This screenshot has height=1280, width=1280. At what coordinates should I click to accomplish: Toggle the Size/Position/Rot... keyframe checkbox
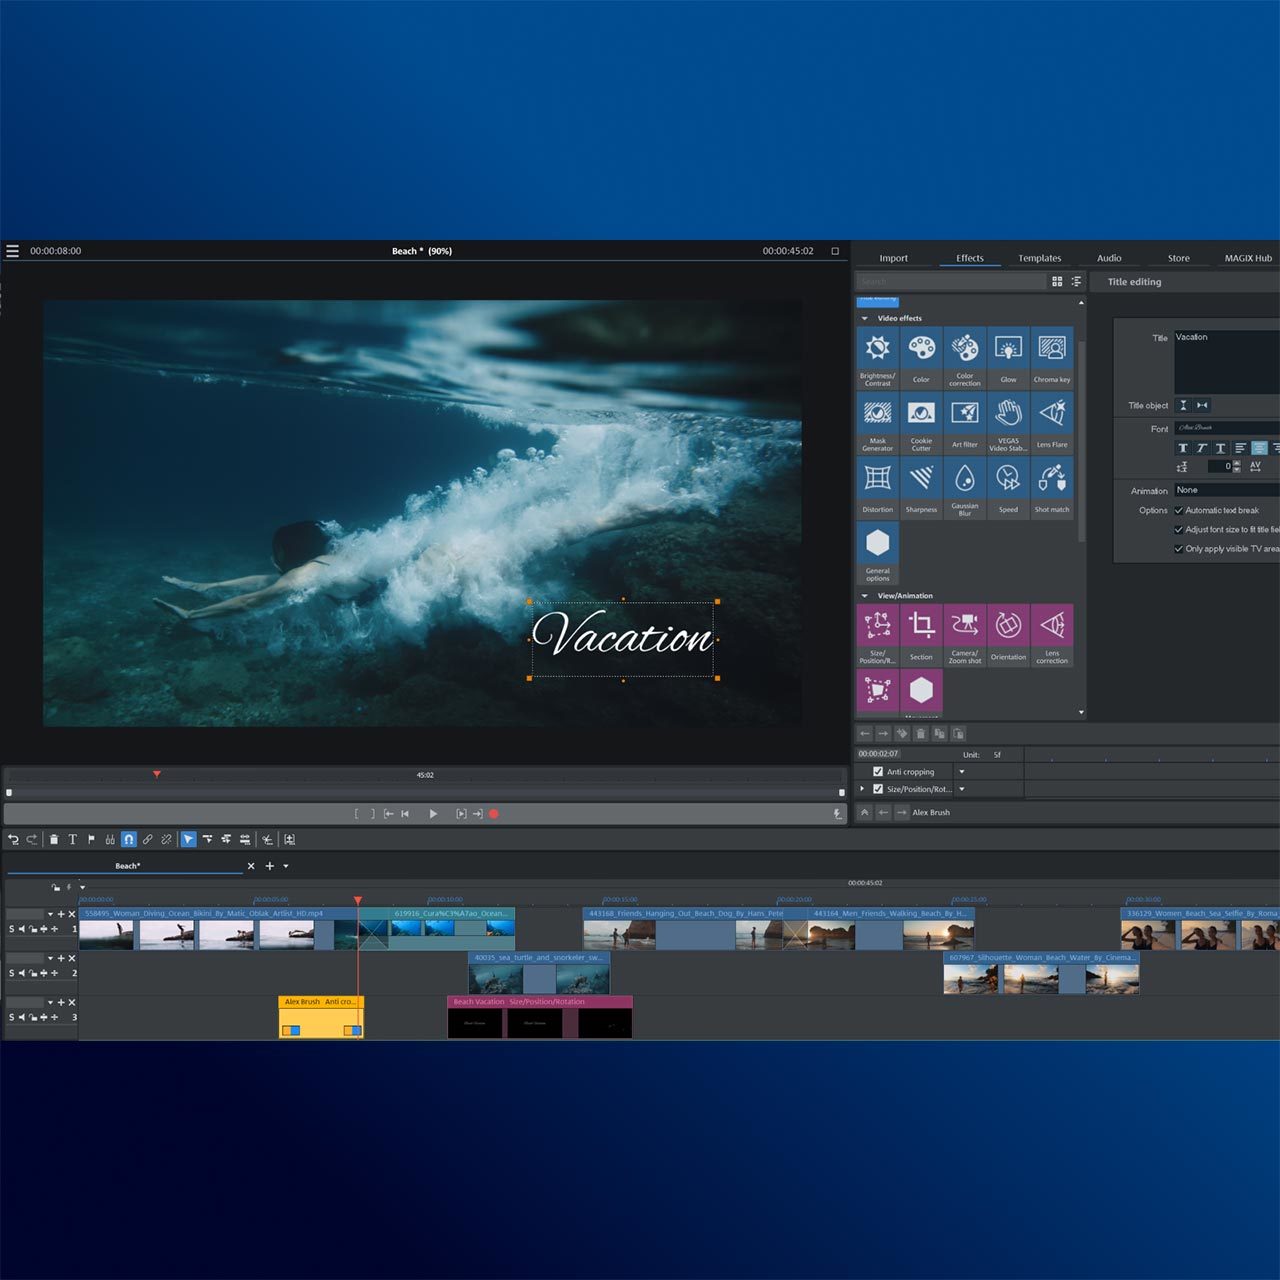878,789
